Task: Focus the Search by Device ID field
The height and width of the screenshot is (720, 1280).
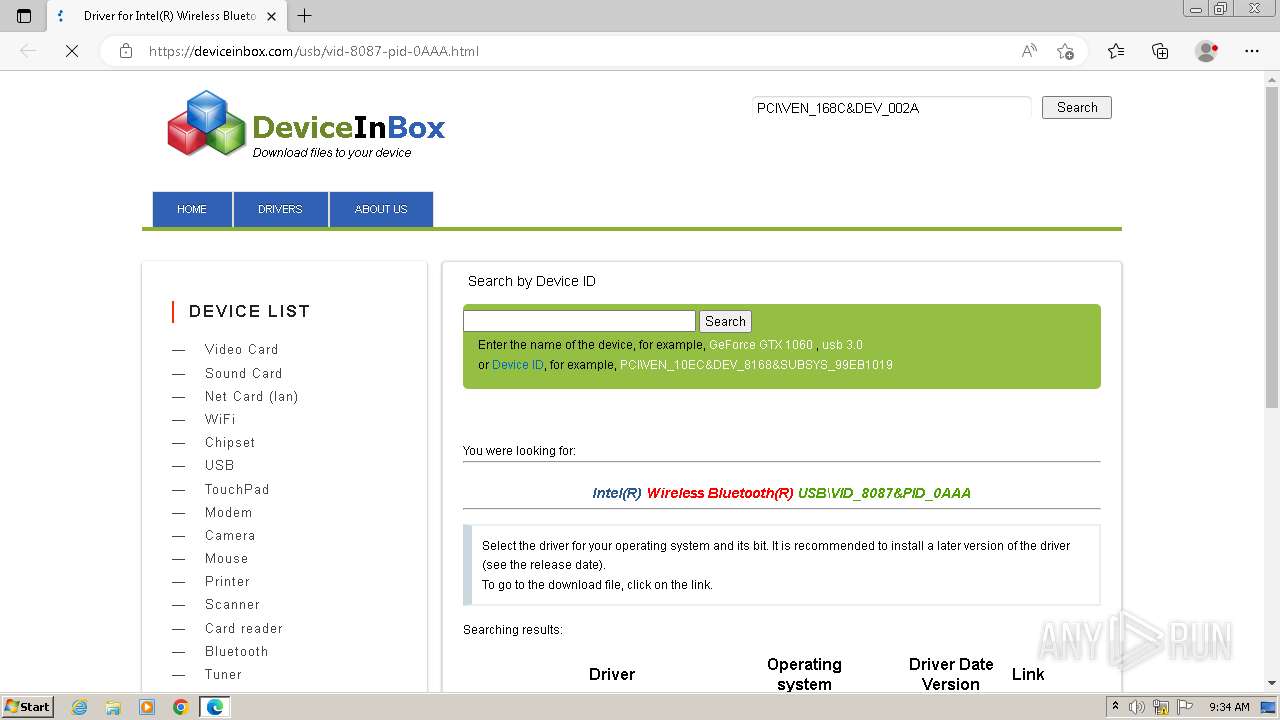Action: point(579,321)
